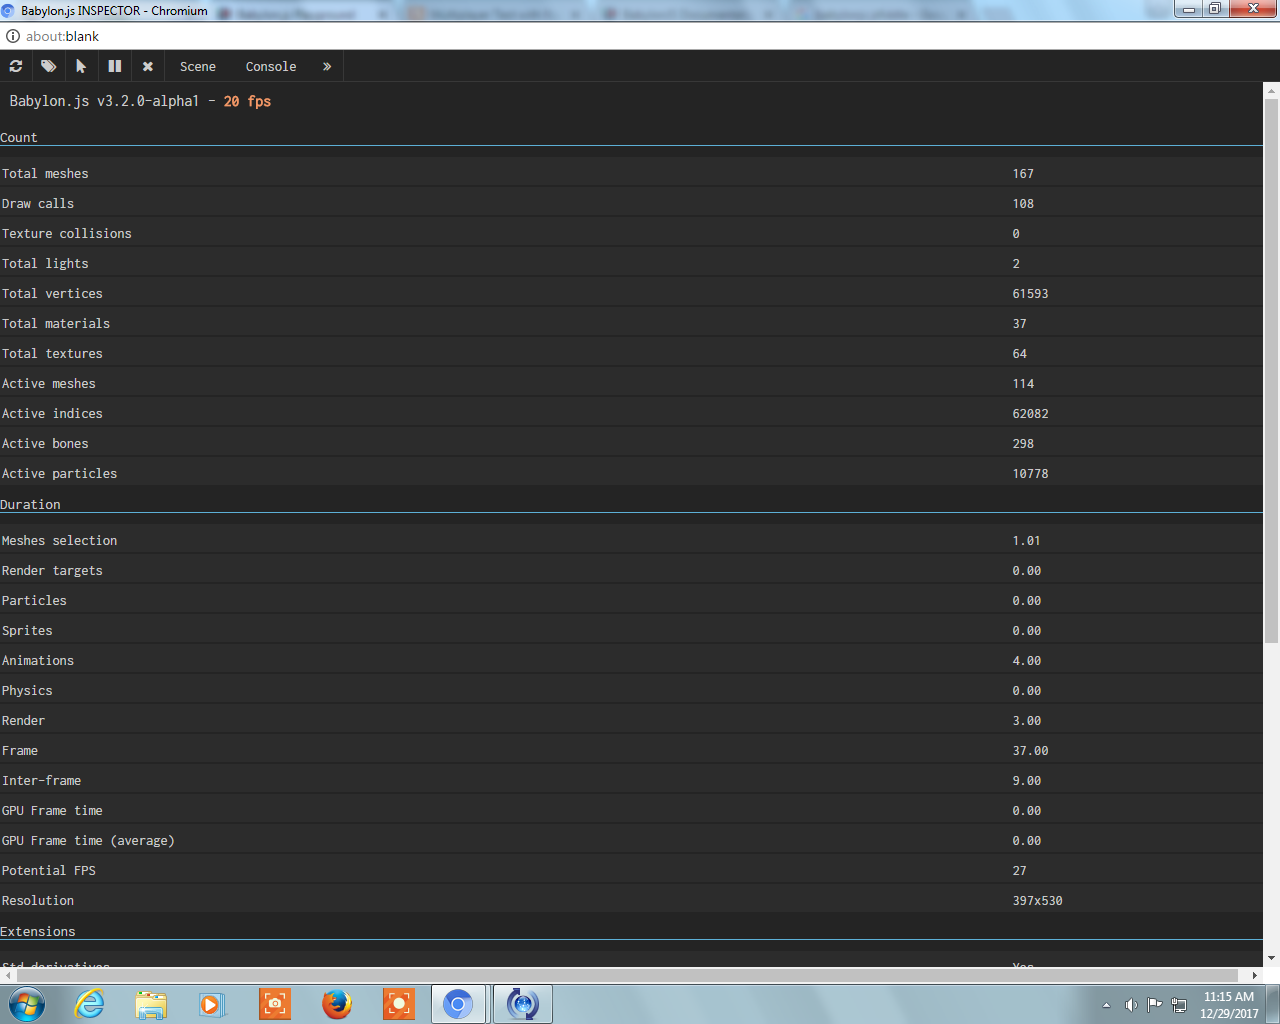Click the Render value 3.00
This screenshot has height=1024, width=1280.
pos(1026,721)
